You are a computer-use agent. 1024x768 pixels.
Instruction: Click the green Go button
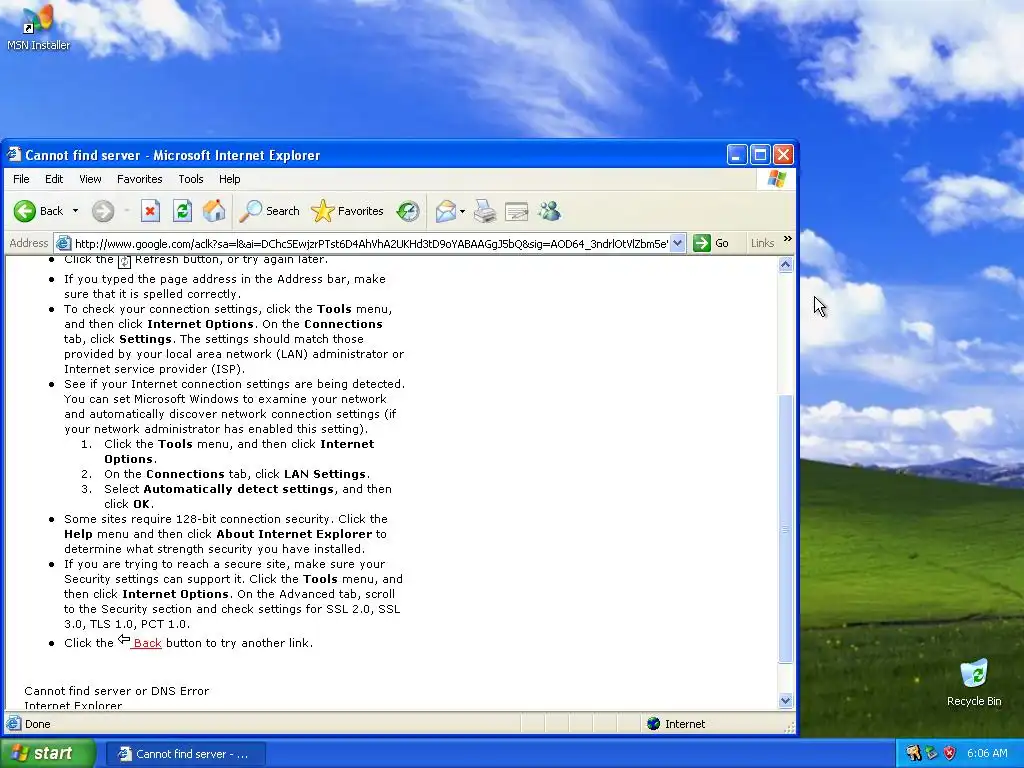[x=711, y=243]
